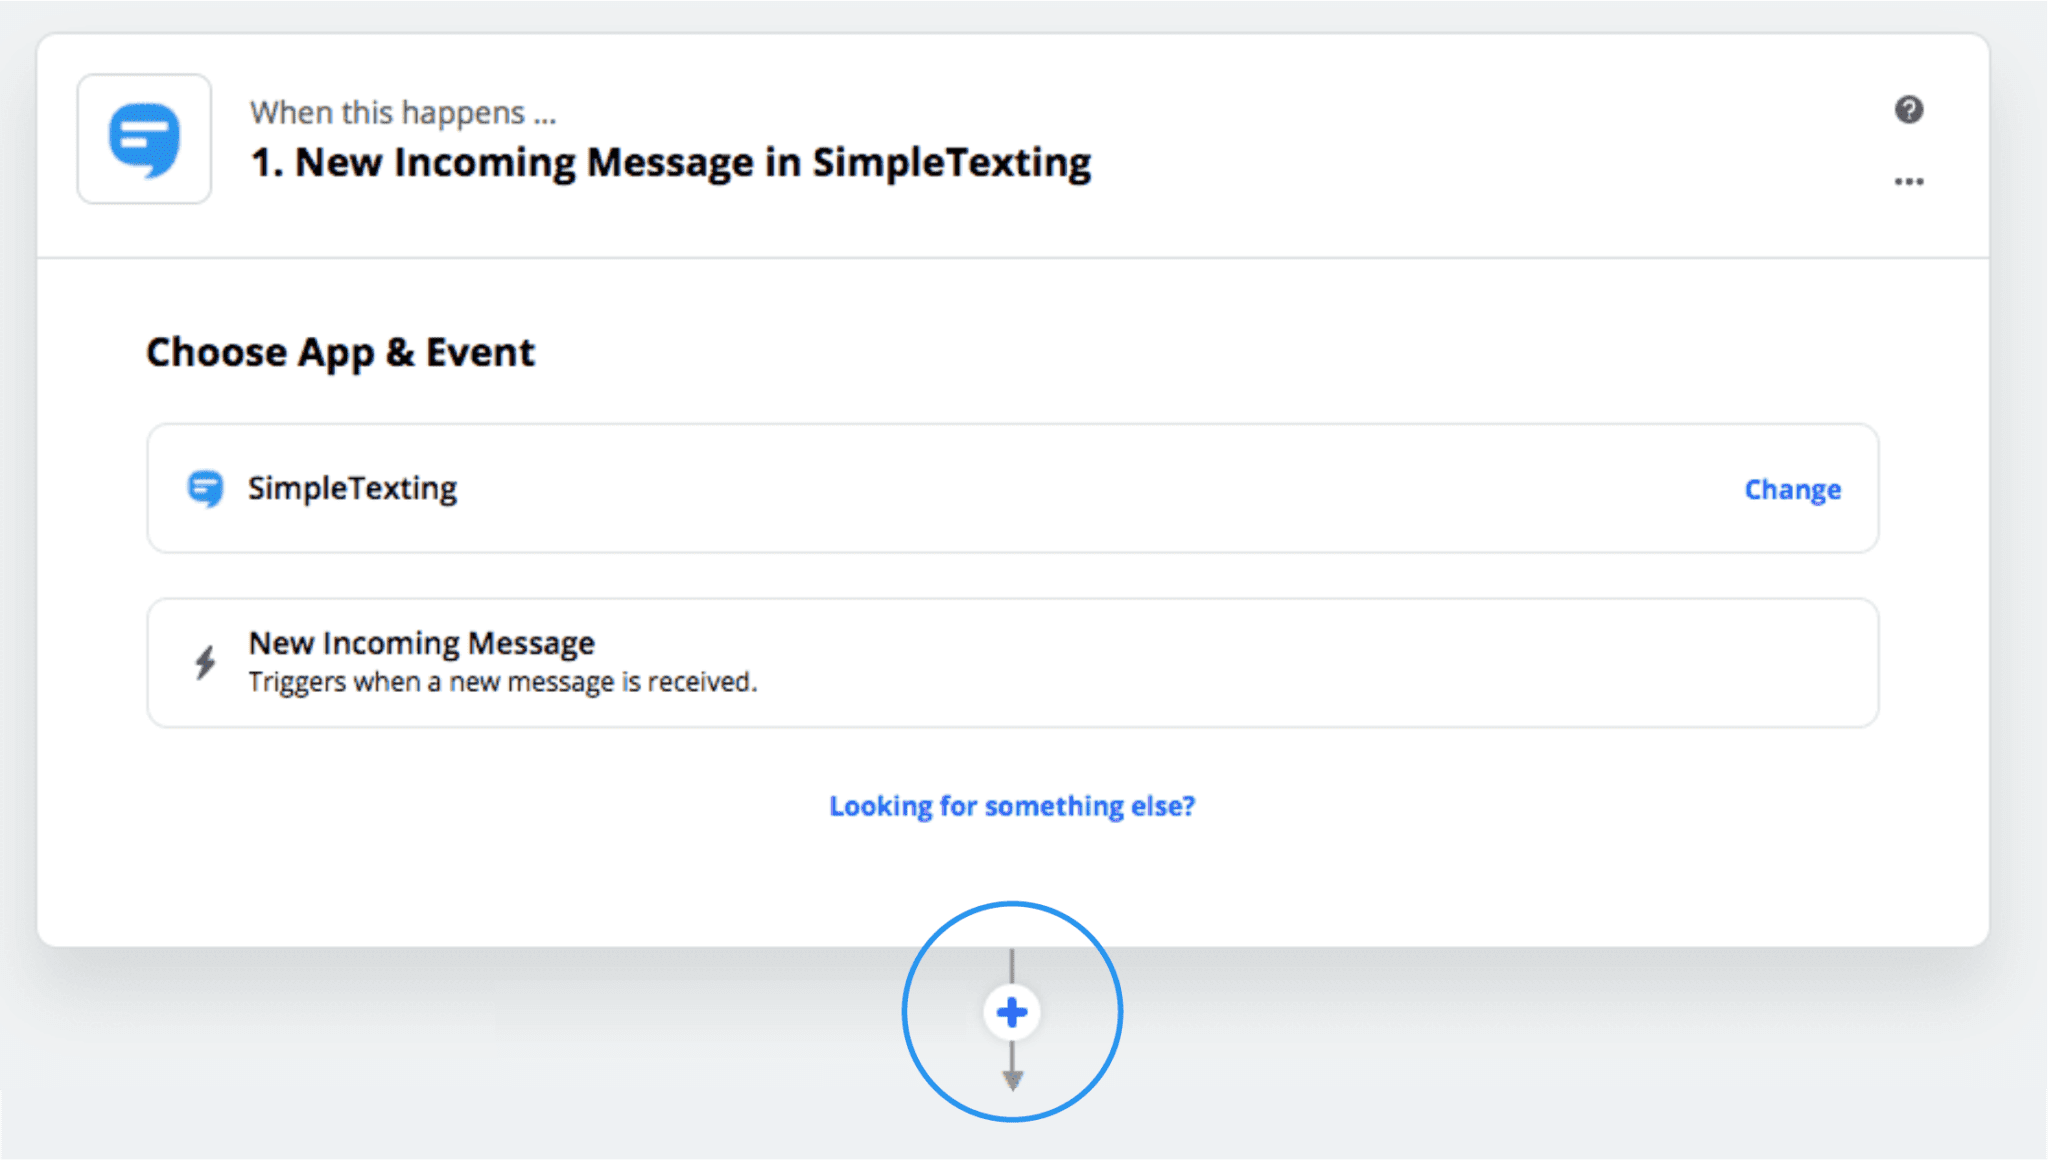
Task: Select the trigger description text about received messages
Action: pyautogui.click(x=503, y=681)
